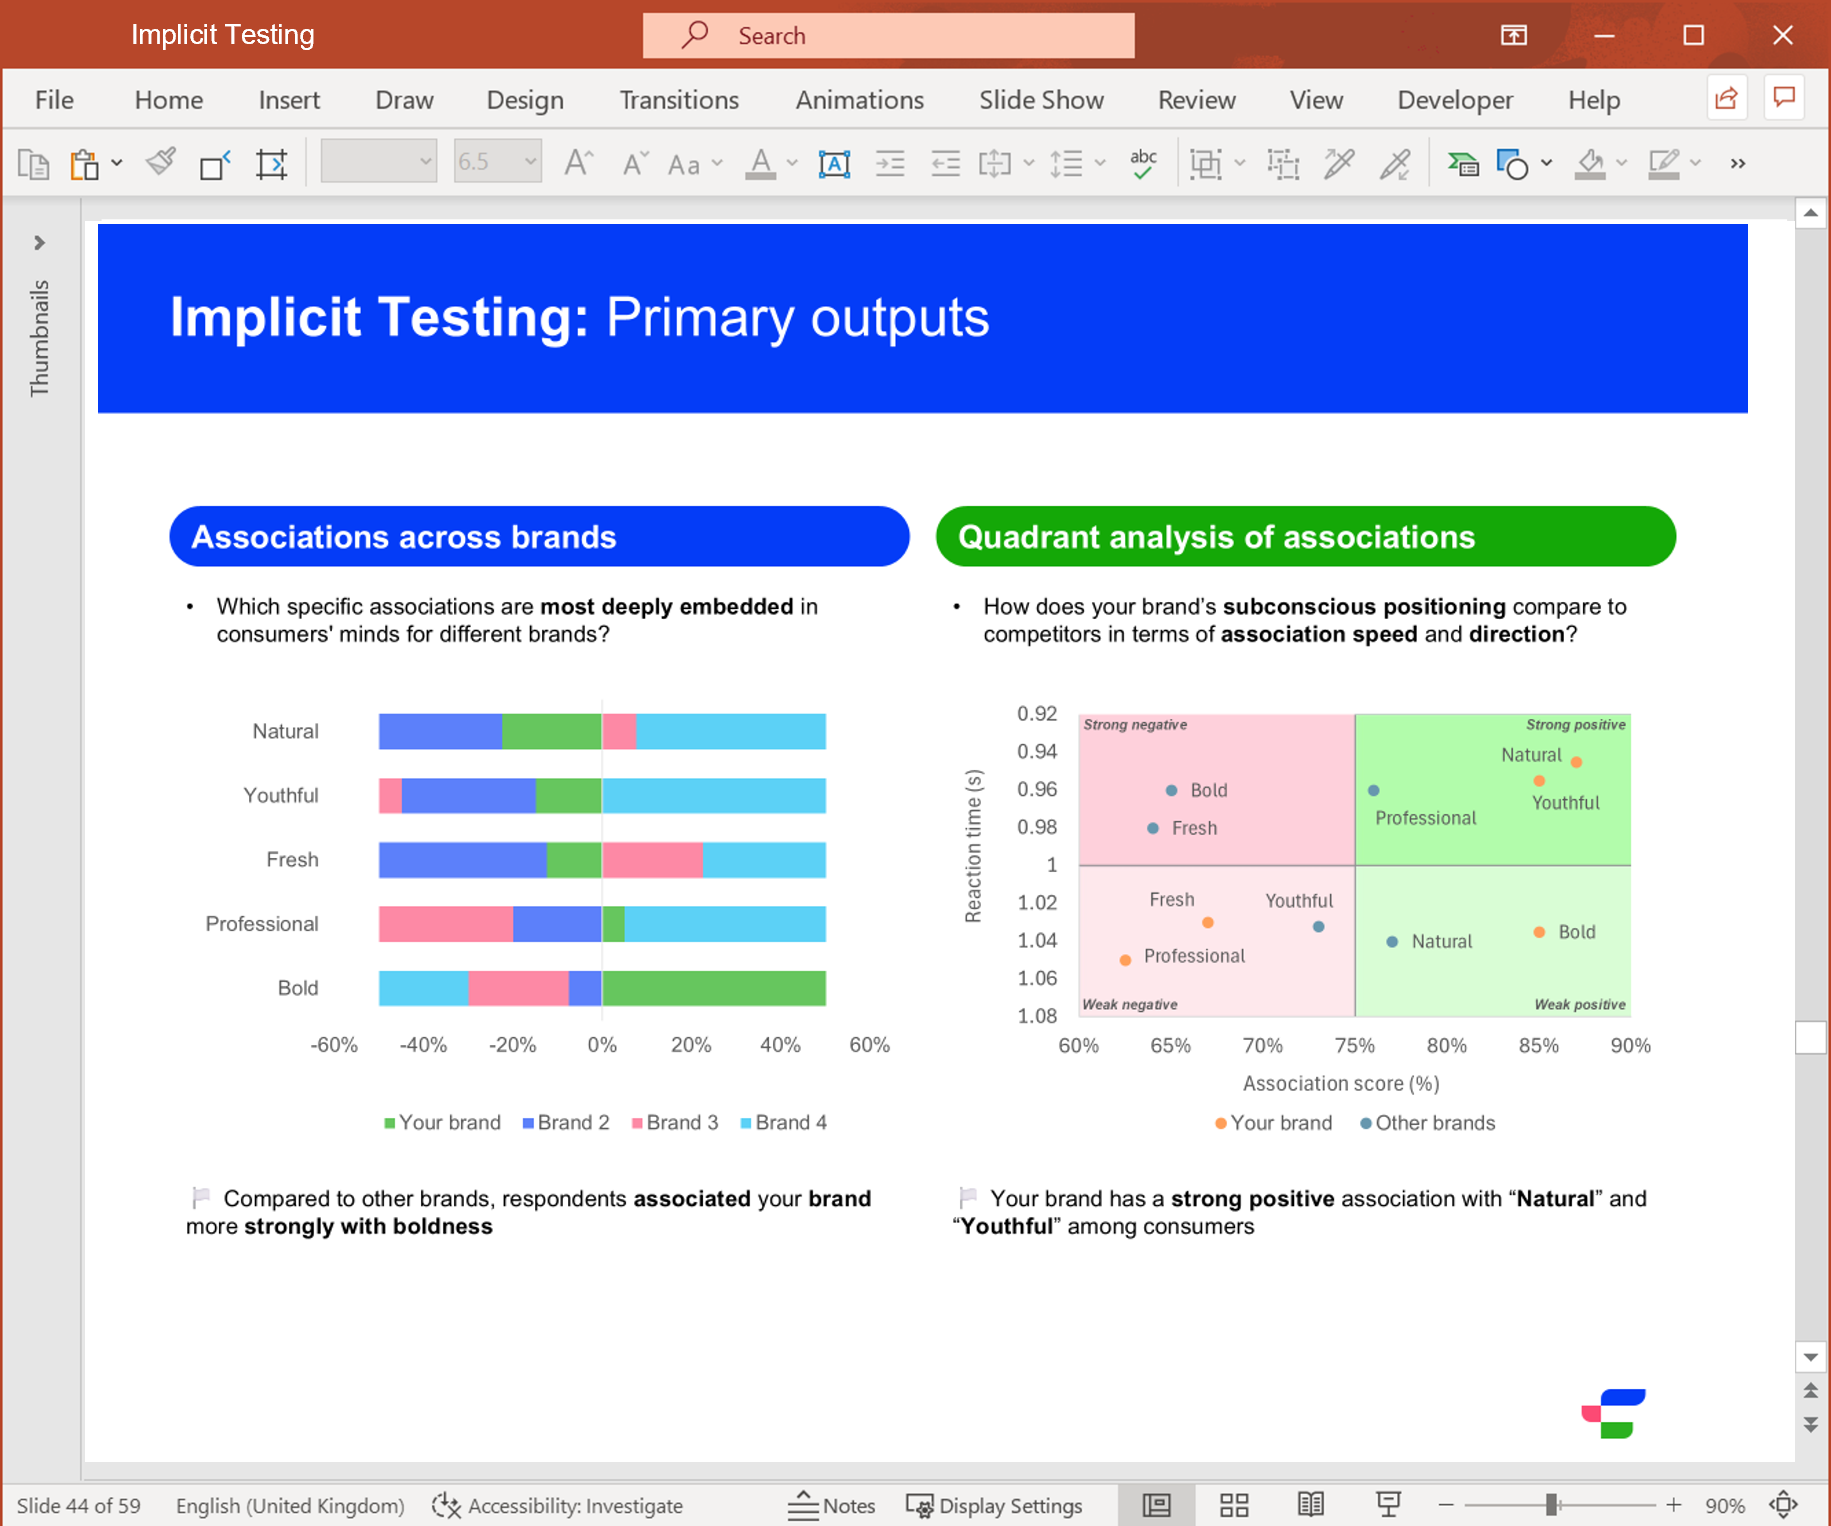Open the Developer tab
The width and height of the screenshot is (1831, 1526).
[x=1455, y=100]
